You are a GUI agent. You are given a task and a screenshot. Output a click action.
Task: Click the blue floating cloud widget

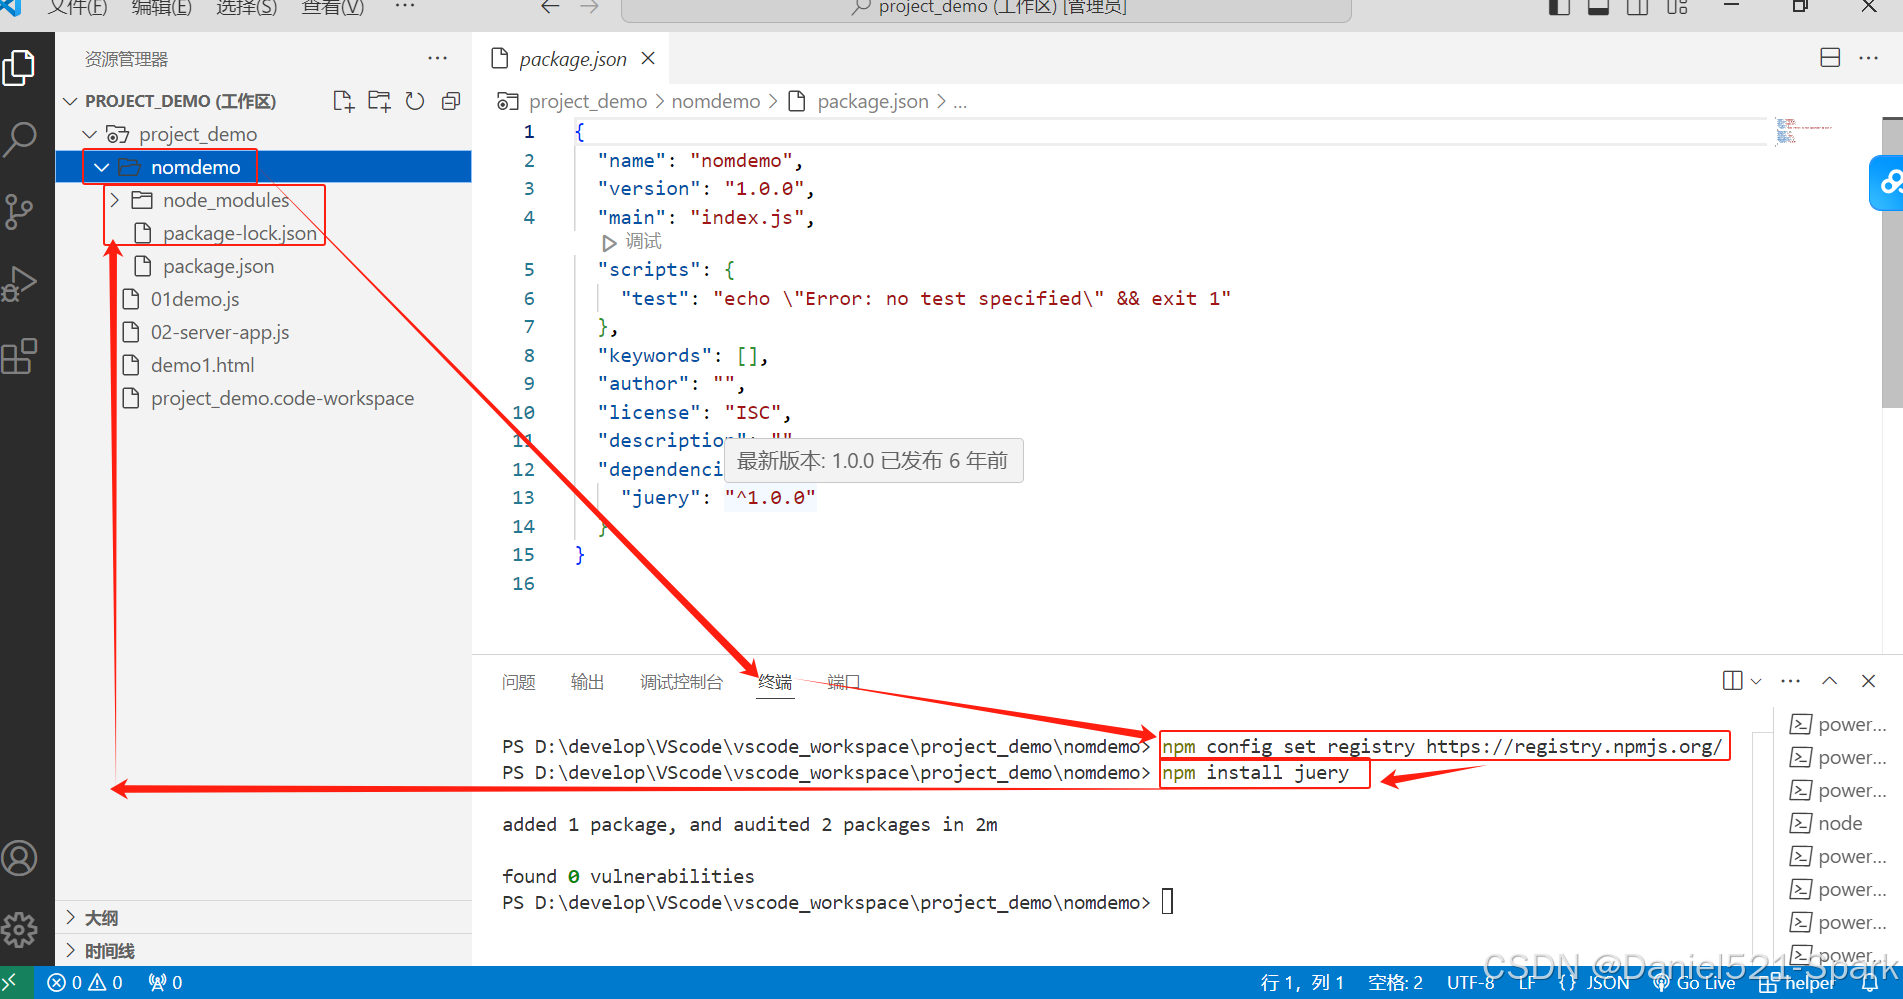click(x=1886, y=183)
